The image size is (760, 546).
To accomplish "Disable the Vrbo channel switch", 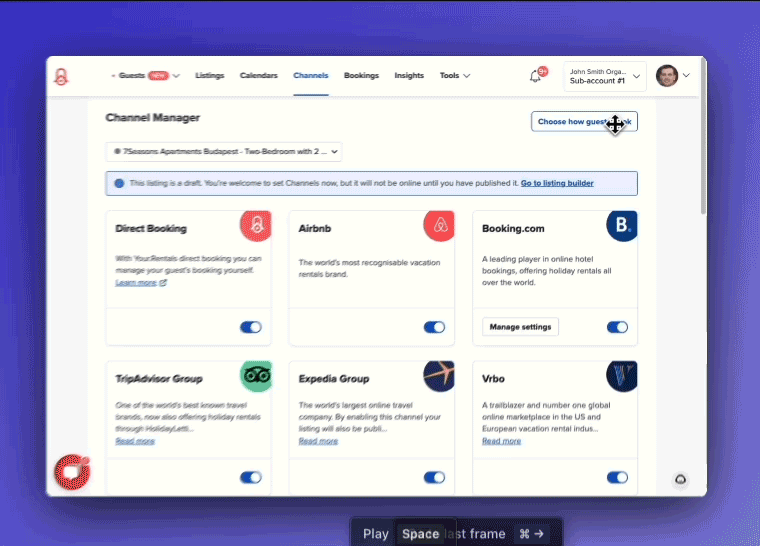I will 617,478.
